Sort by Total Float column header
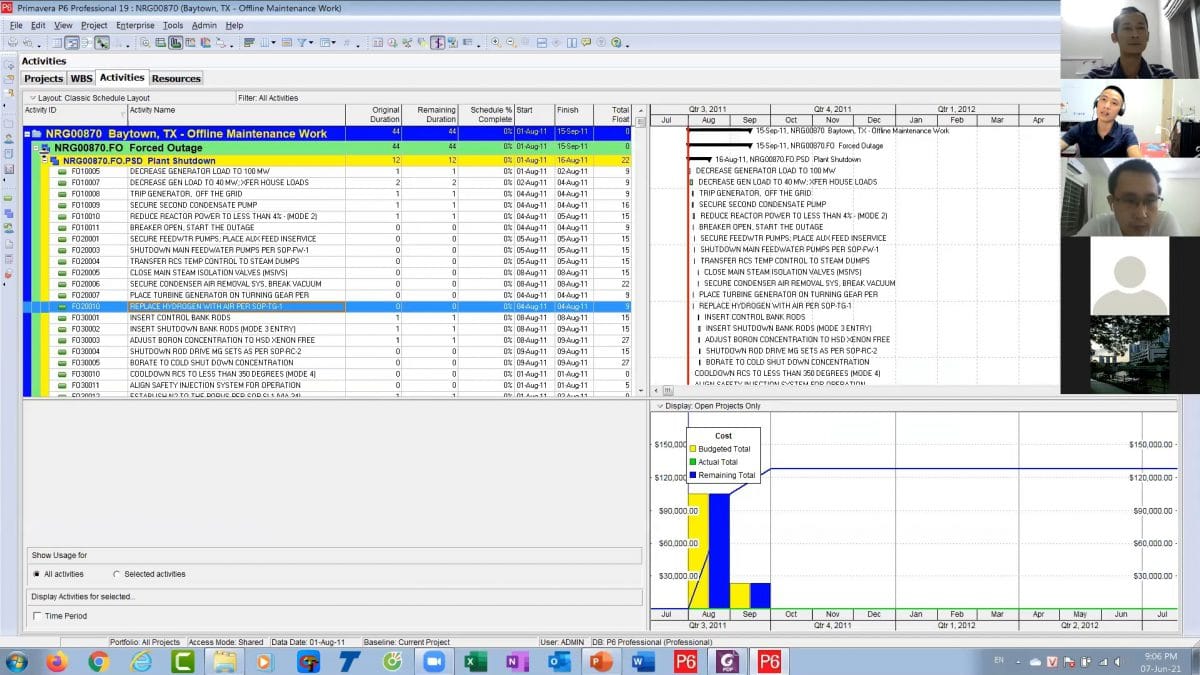1200x675 pixels. 613,115
